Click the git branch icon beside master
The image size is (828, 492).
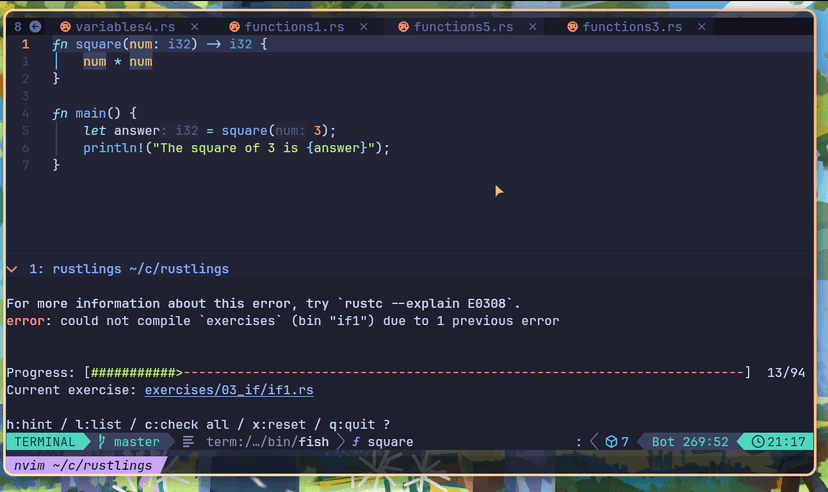(101, 442)
